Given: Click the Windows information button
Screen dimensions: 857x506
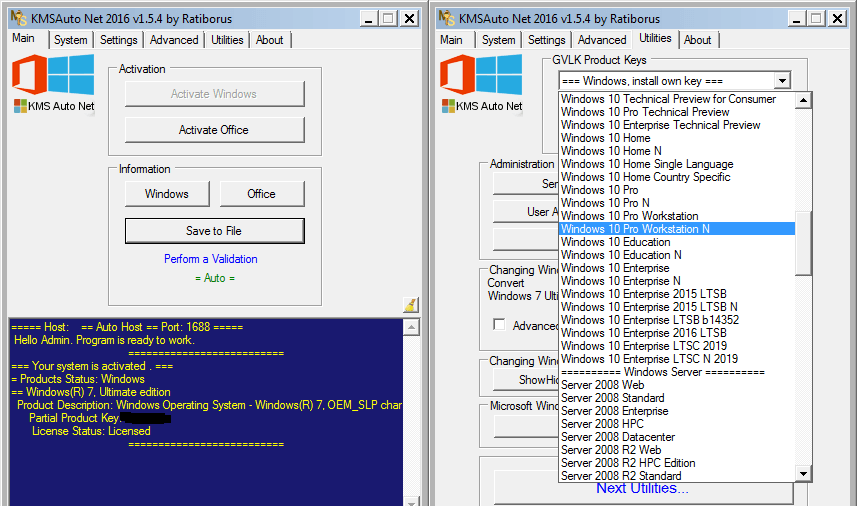Looking at the screenshot, I should 167,194.
